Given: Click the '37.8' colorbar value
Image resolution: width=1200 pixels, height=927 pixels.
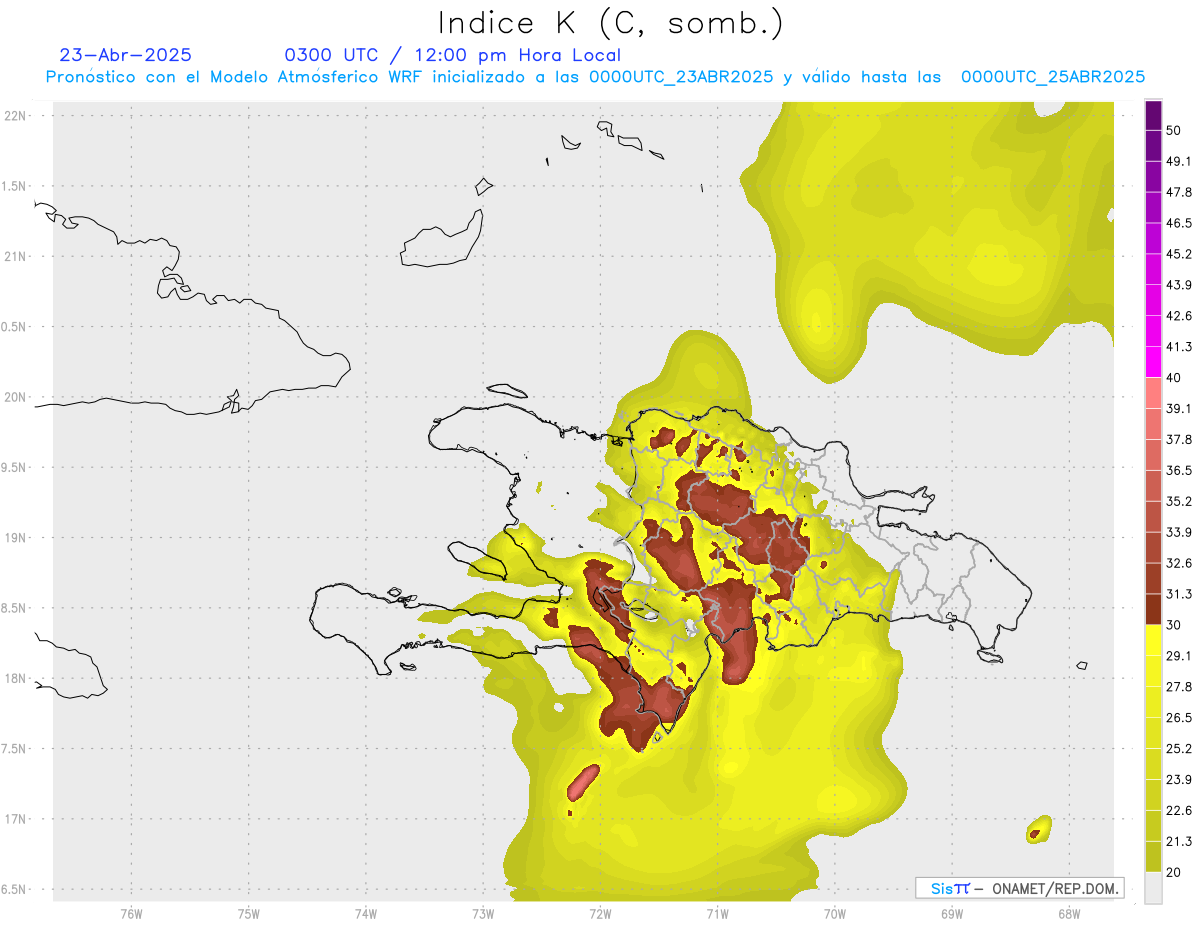Looking at the screenshot, I should point(1179,439).
